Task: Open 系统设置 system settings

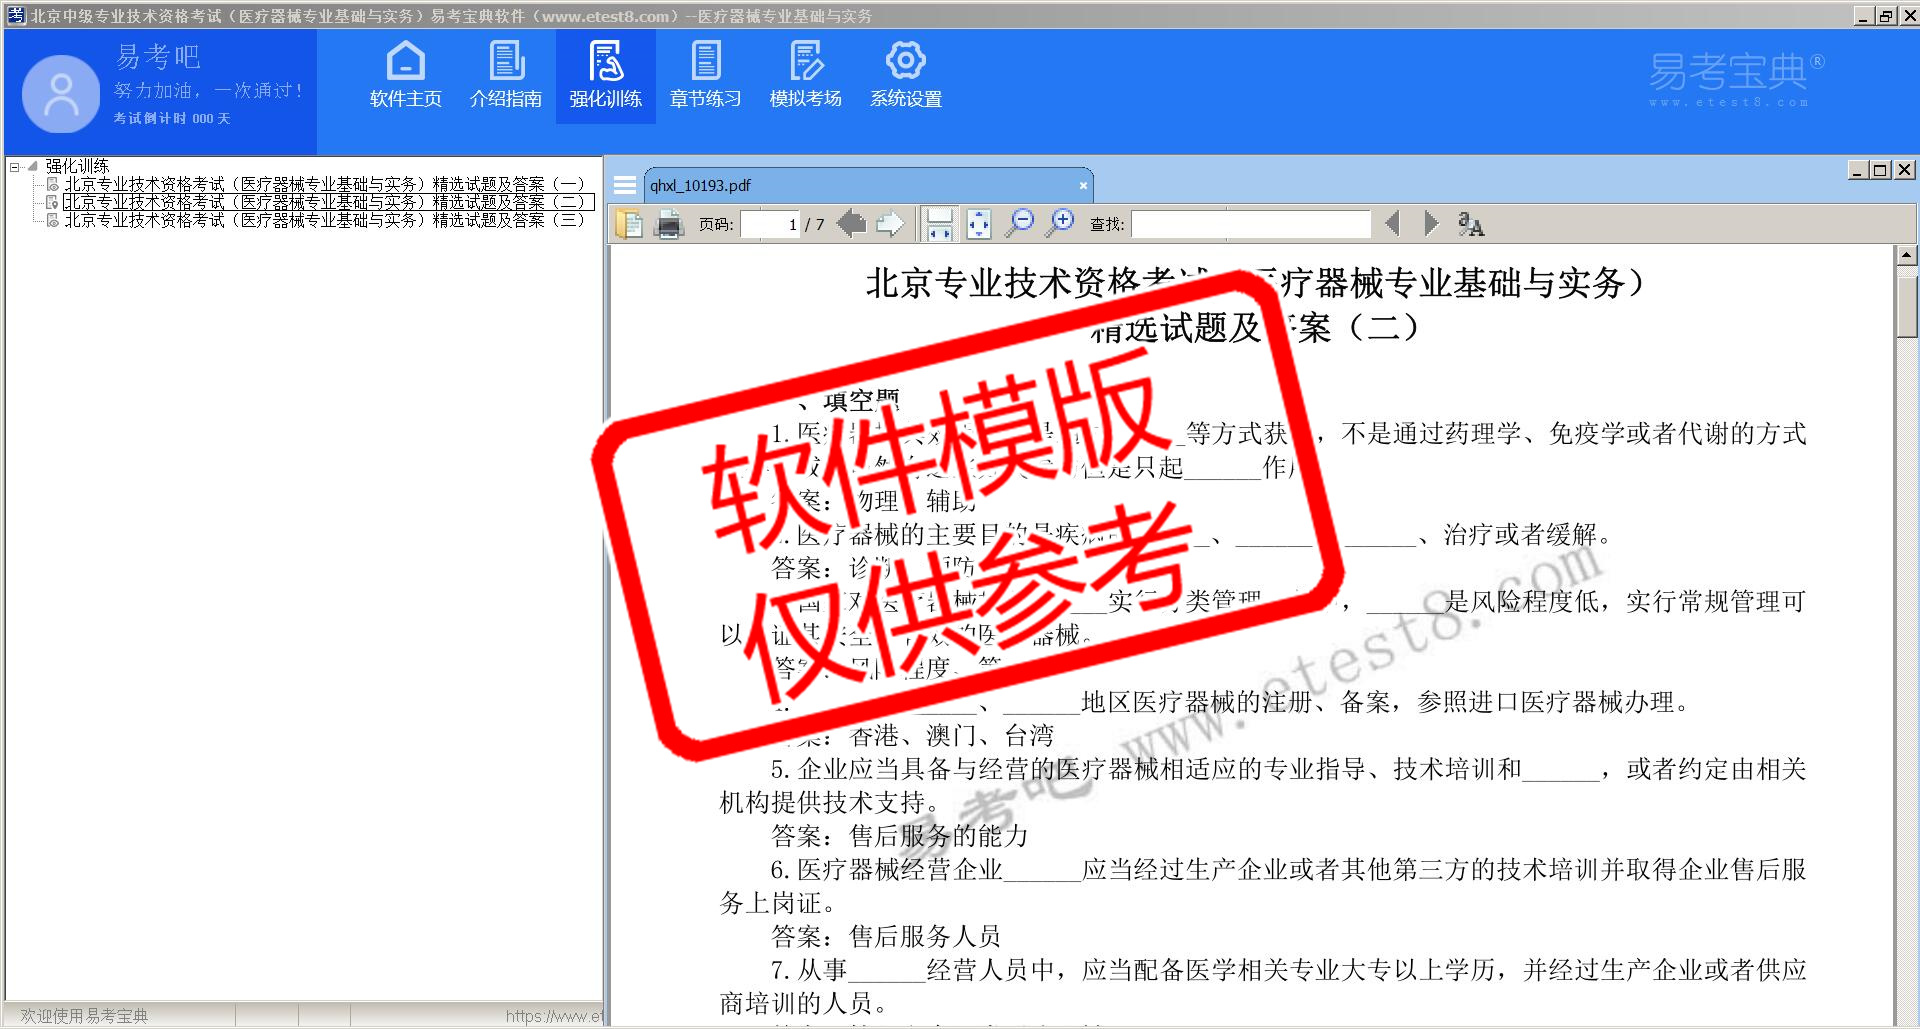Action: pyautogui.click(x=905, y=76)
